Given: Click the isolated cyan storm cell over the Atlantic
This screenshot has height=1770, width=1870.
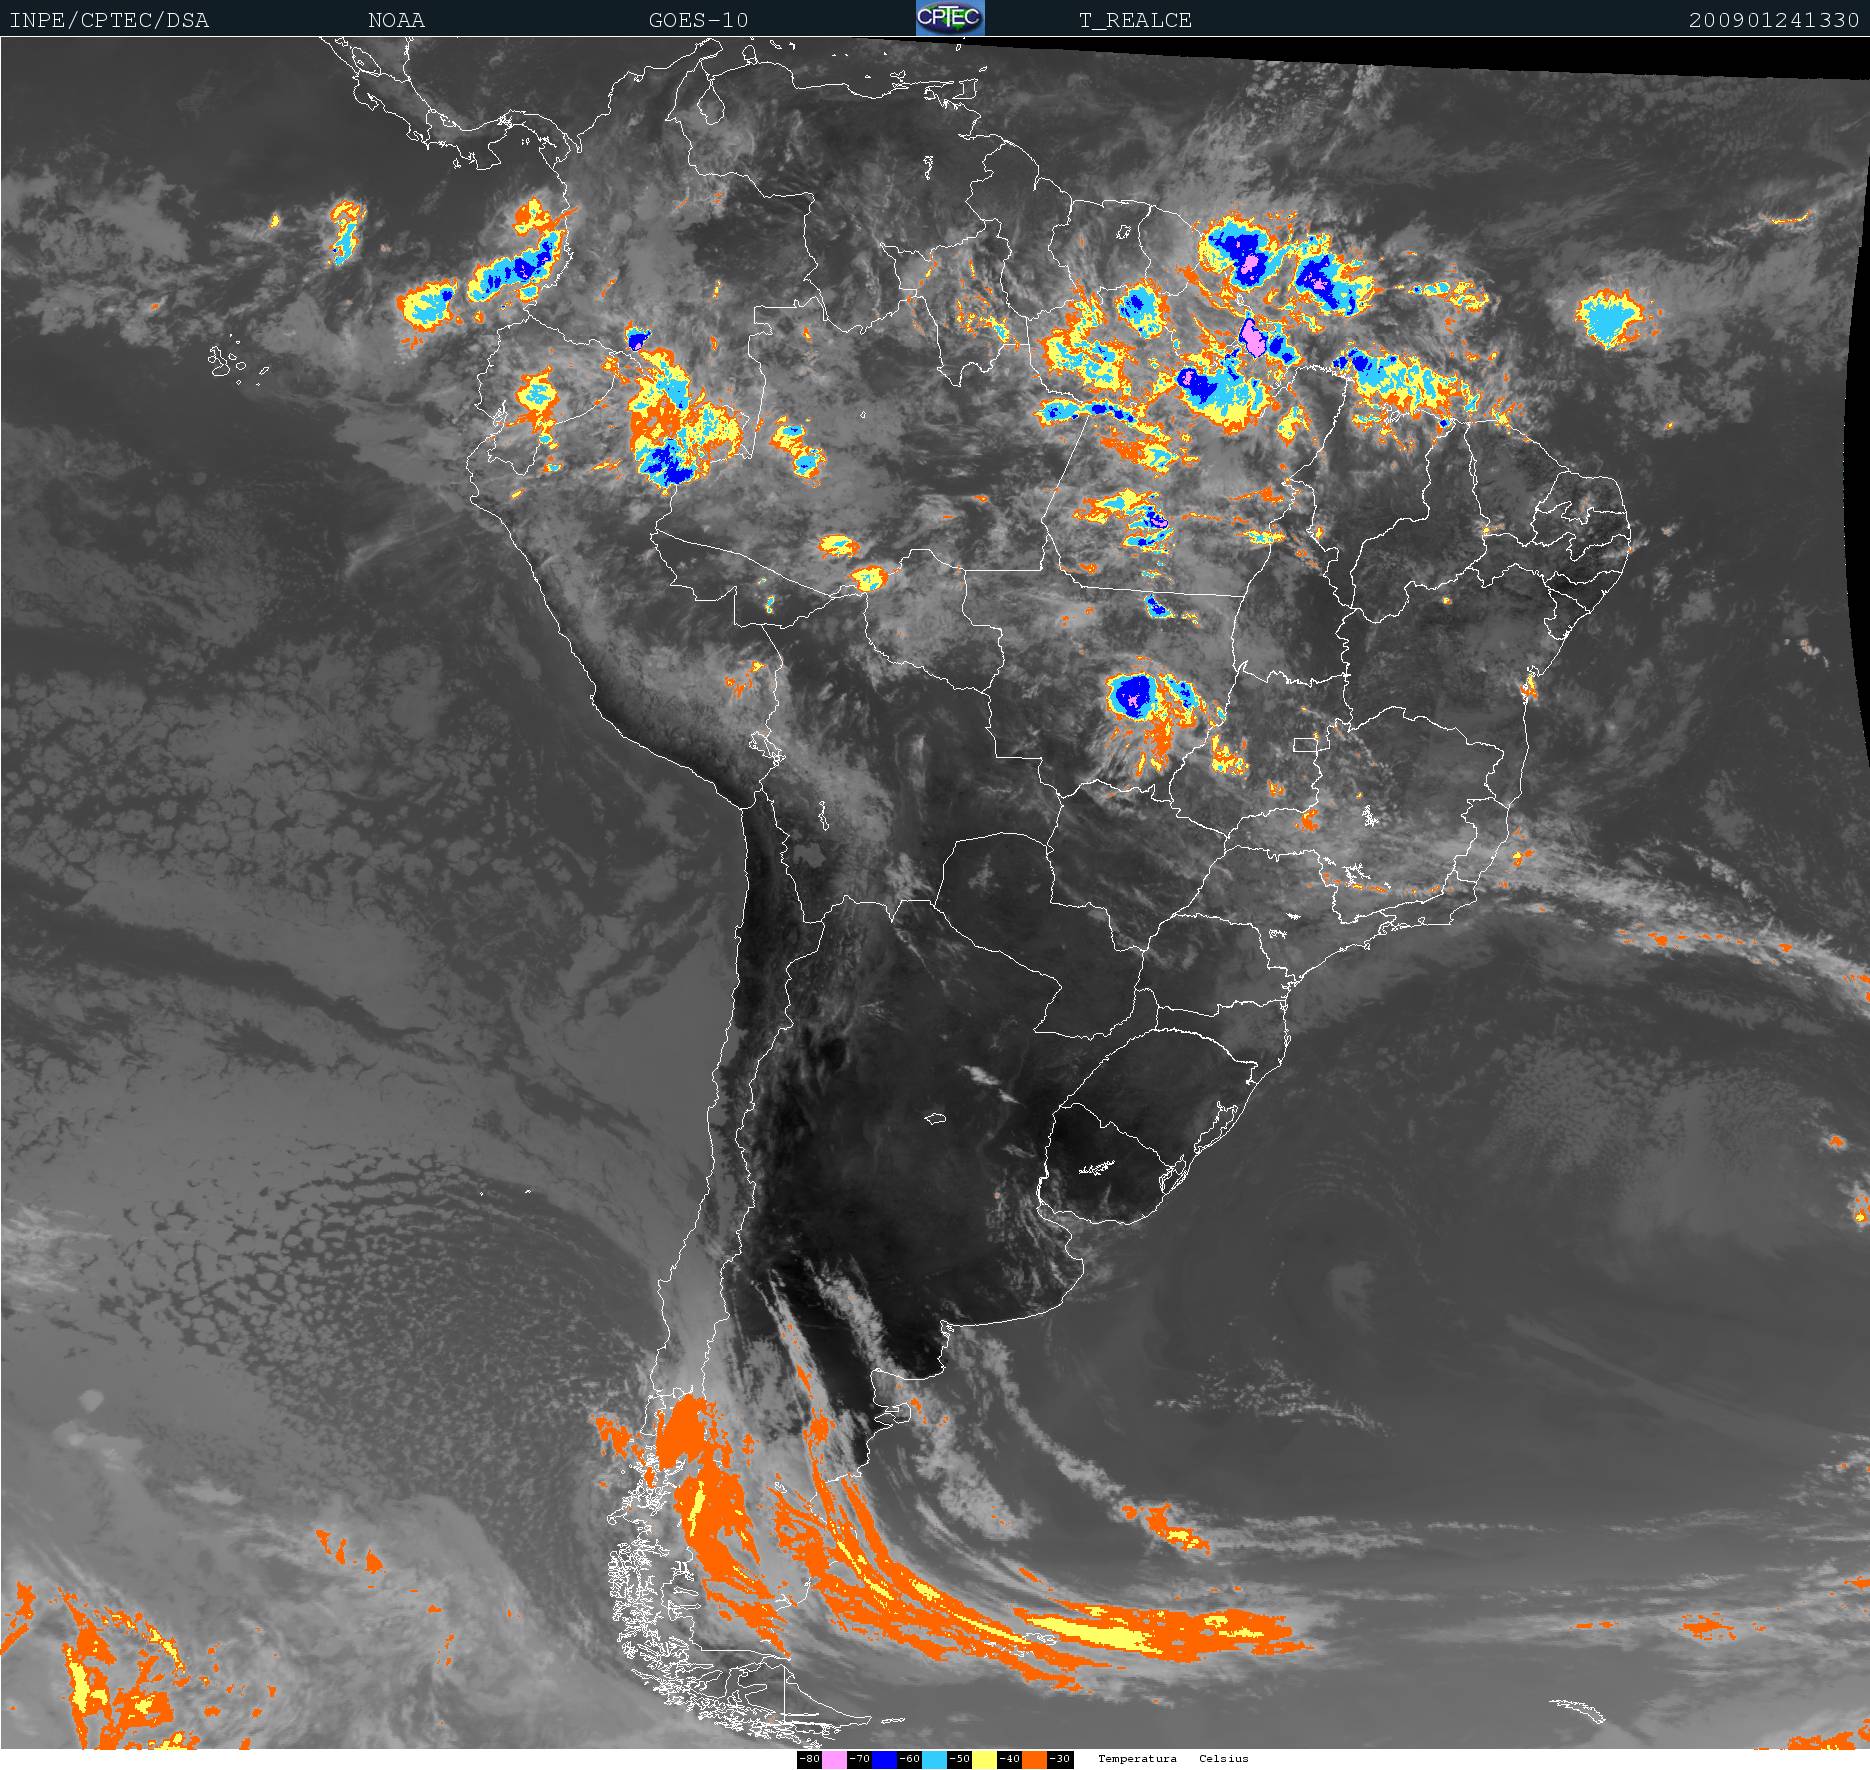Looking at the screenshot, I should tap(1610, 320).
